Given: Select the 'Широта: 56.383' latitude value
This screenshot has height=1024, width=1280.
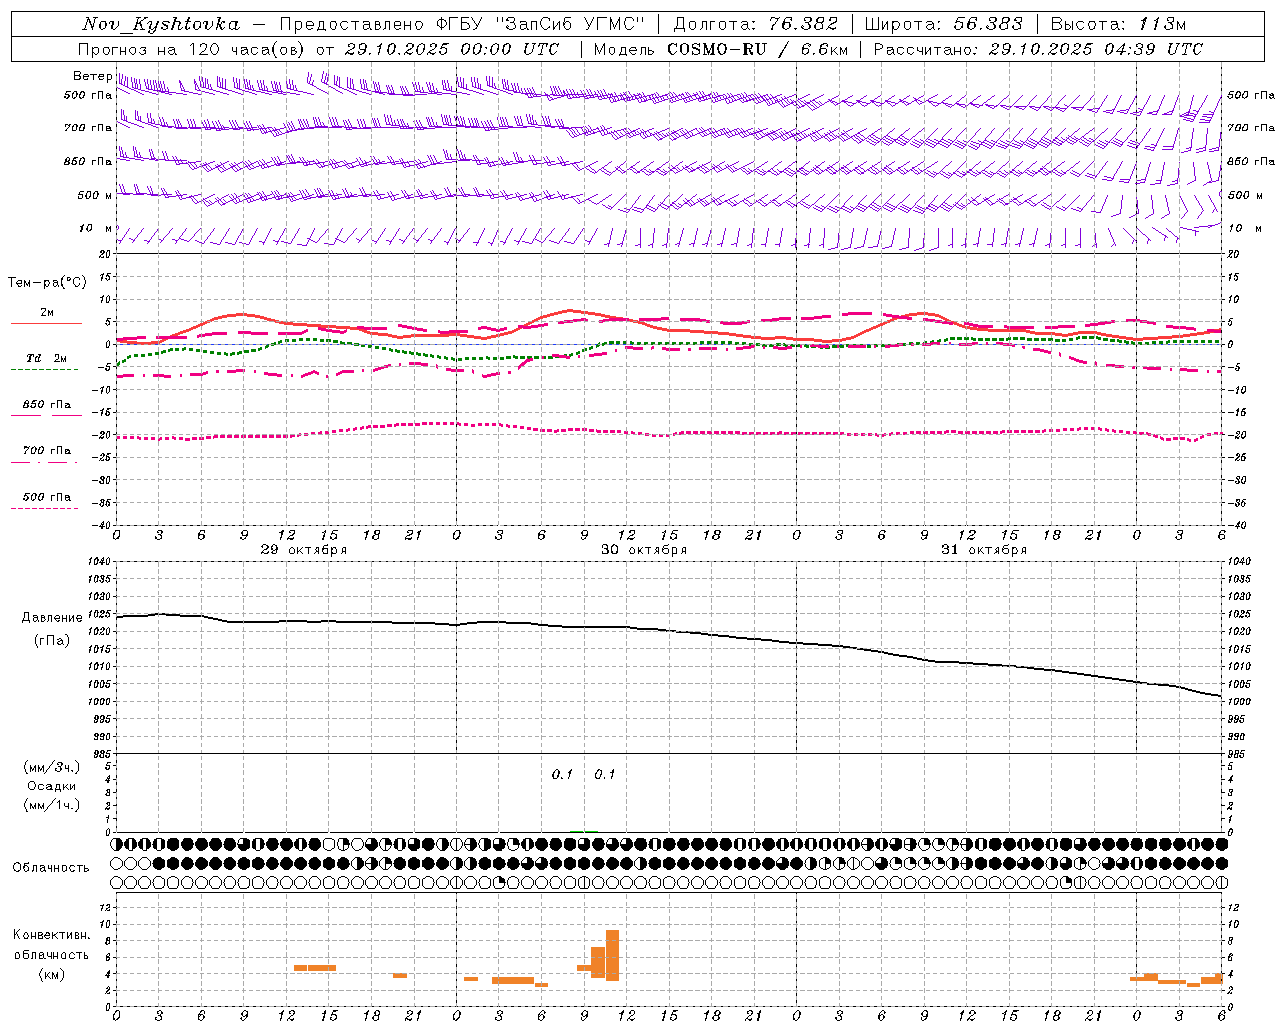Looking at the screenshot, I should click(943, 24).
